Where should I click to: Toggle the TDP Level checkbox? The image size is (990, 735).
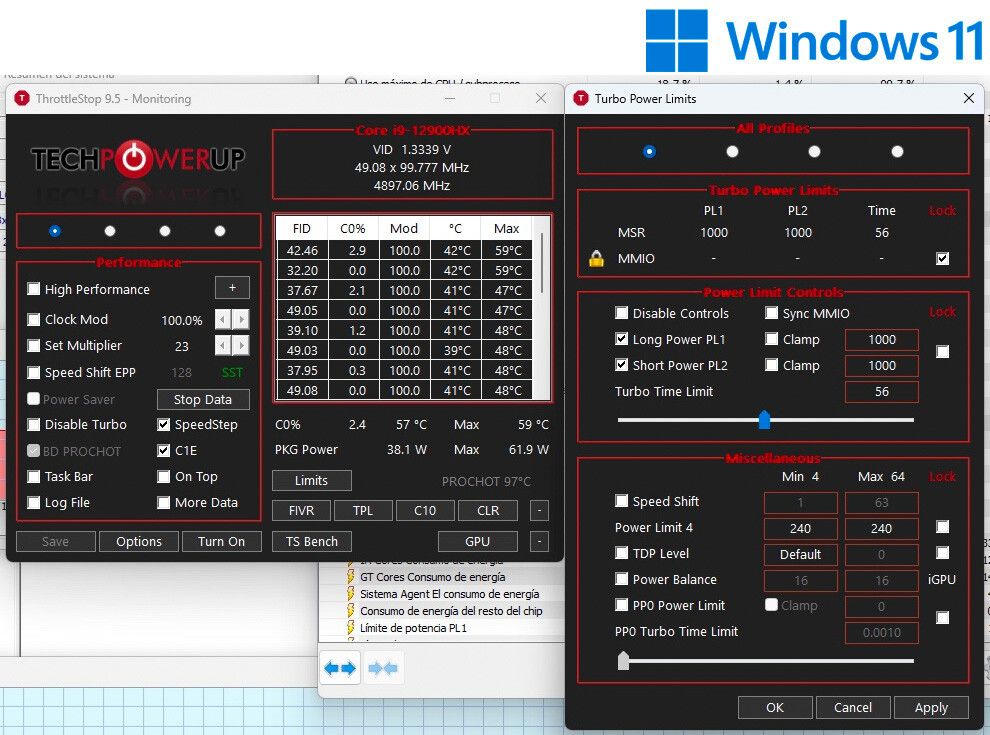[x=622, y=554]
